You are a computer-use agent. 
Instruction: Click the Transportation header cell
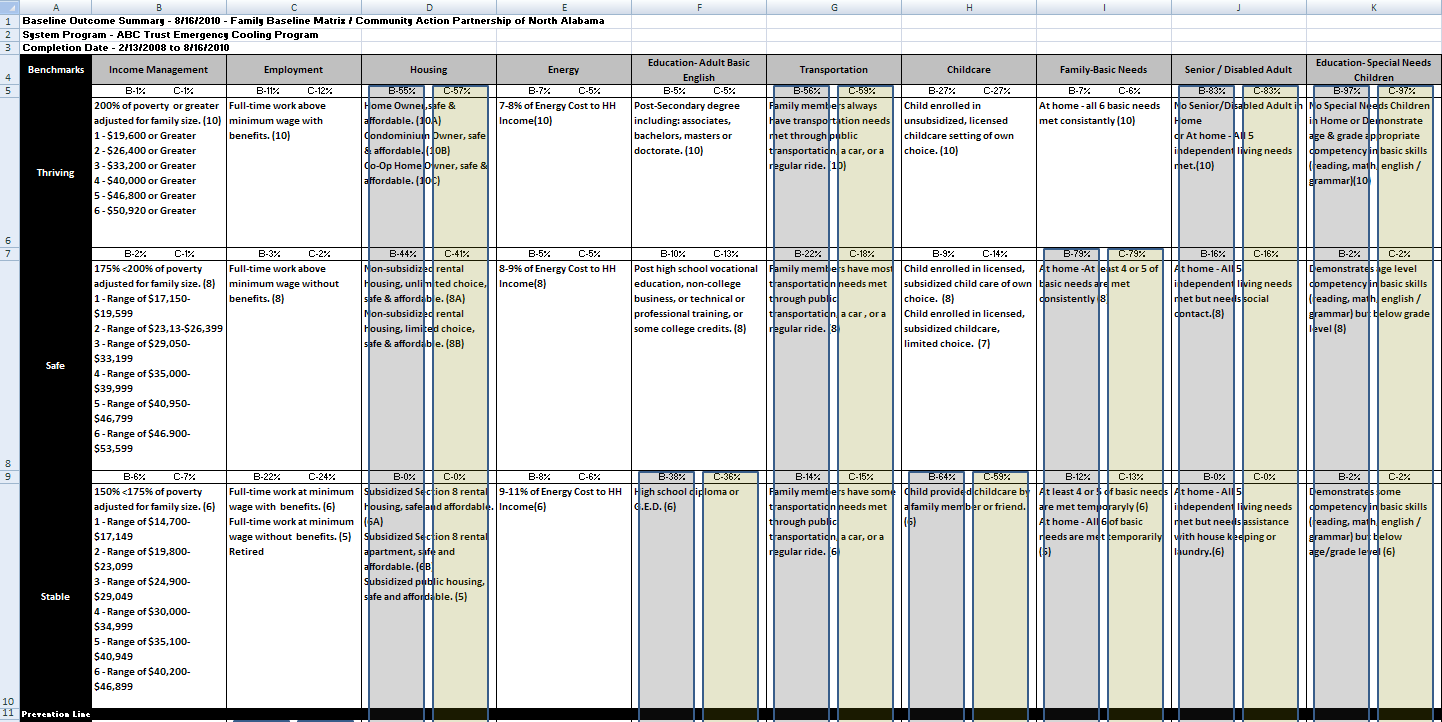point(833,70)
